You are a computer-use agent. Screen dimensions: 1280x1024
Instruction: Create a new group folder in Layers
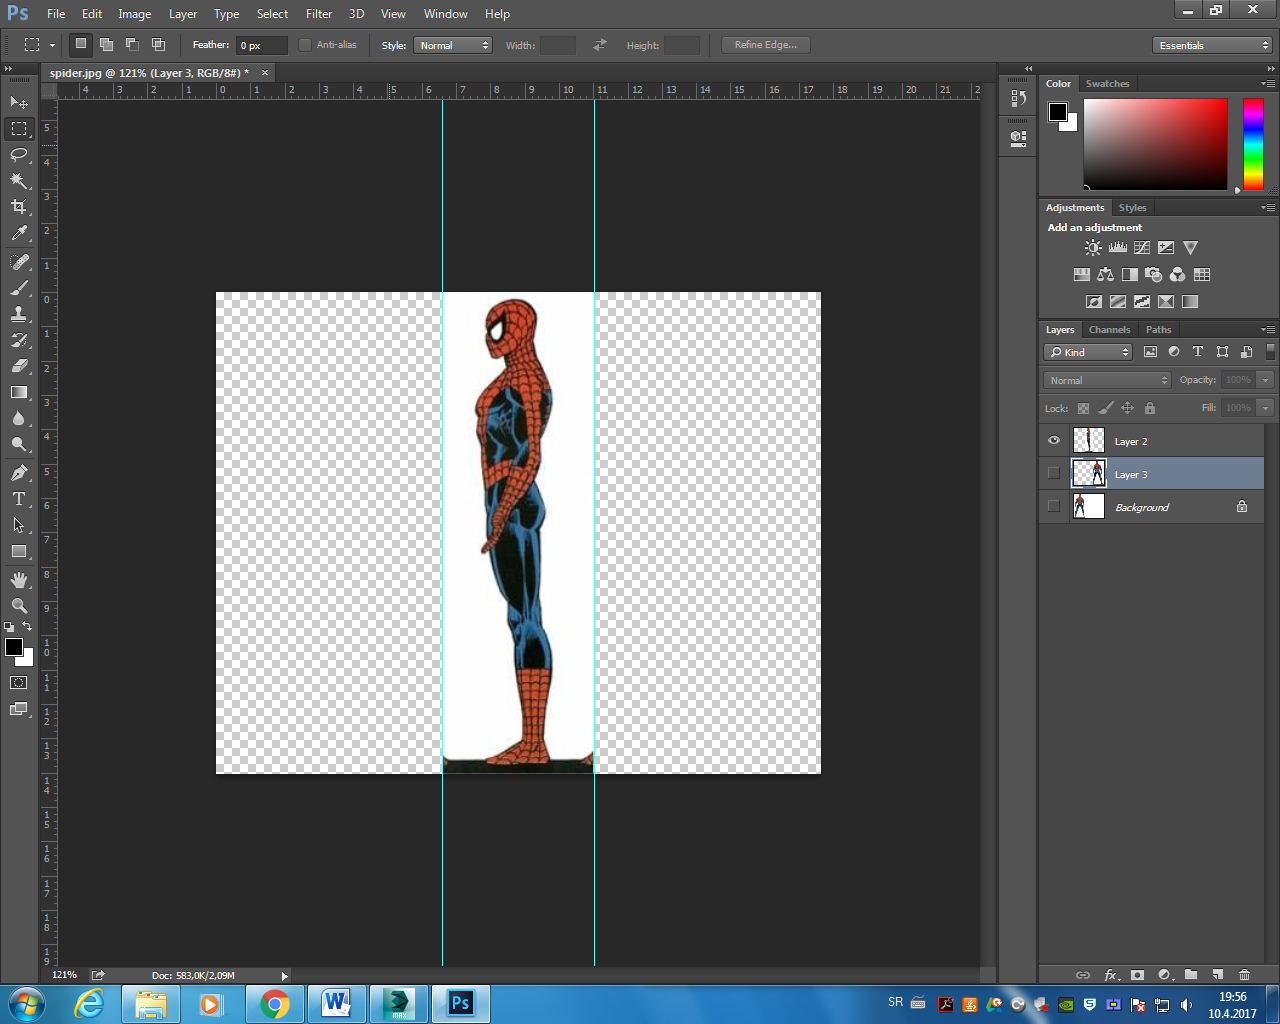(x=1191, y=975)
